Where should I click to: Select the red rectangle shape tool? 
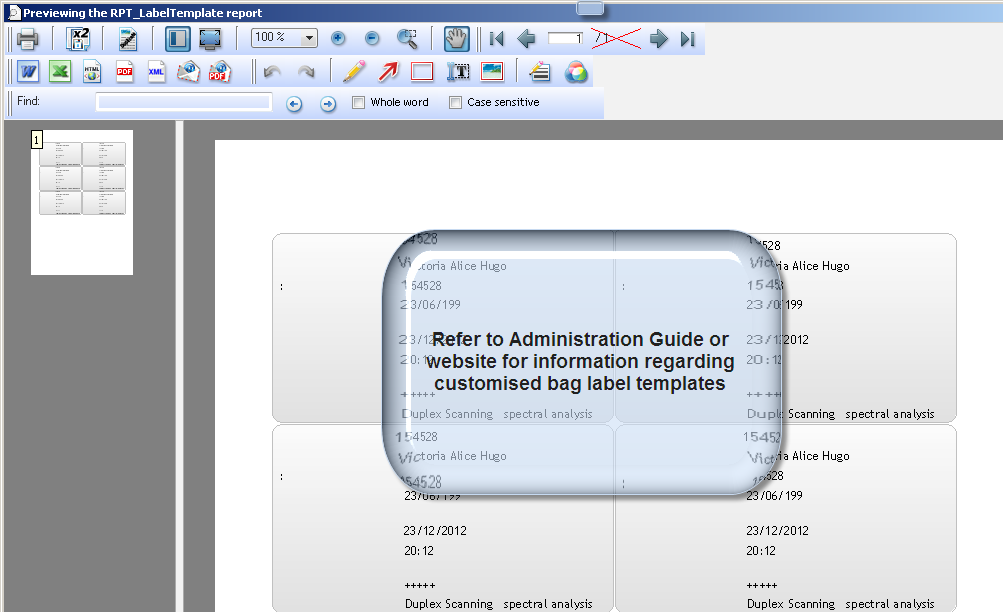(422, 72)
